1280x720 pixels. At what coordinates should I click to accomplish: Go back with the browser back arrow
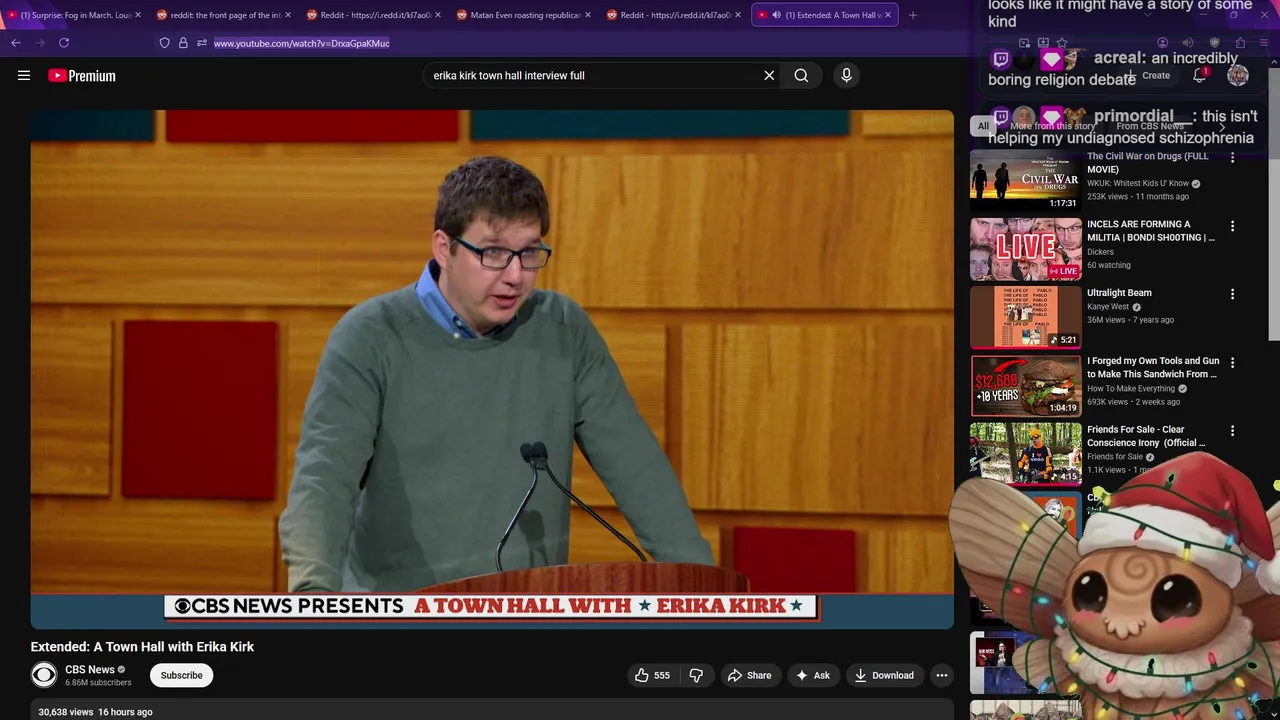point(16,43)
